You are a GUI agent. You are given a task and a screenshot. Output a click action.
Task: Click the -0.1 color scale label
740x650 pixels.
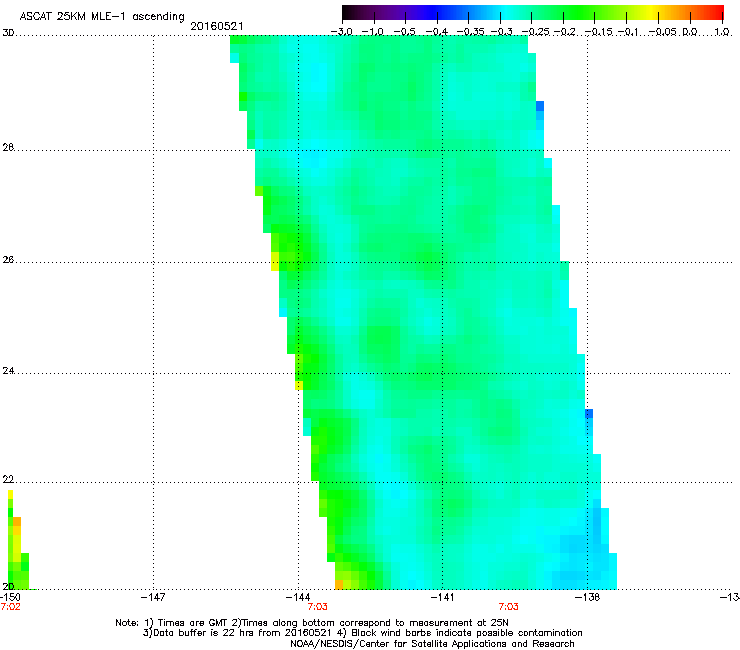pos(629,32)
